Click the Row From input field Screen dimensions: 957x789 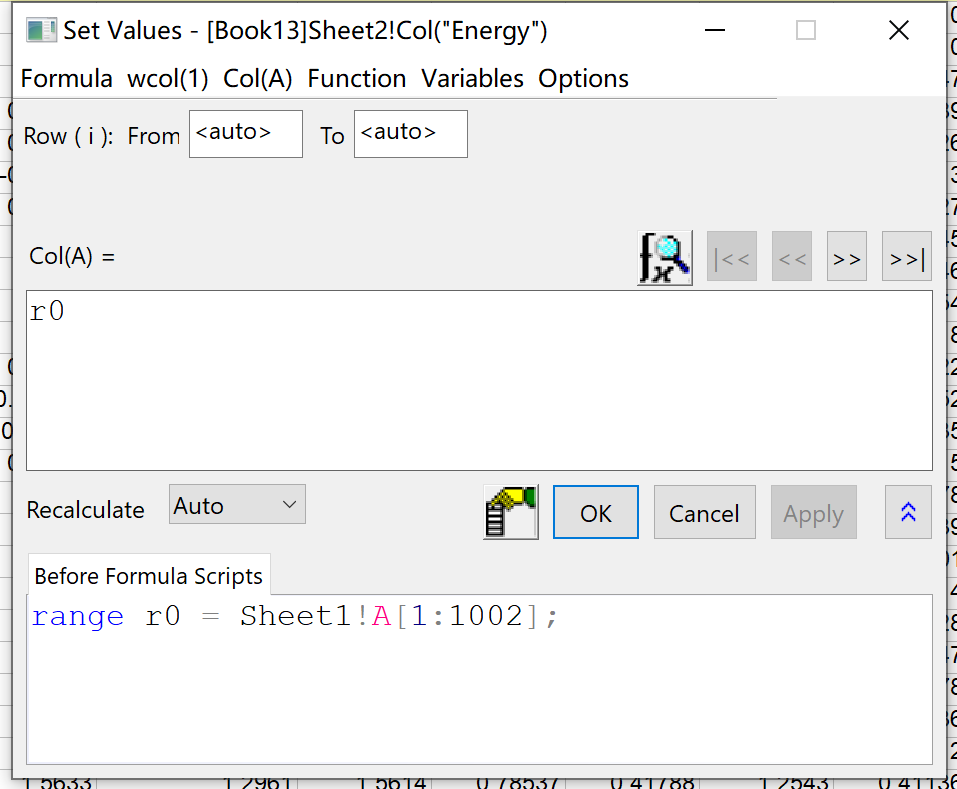[245, 134]
